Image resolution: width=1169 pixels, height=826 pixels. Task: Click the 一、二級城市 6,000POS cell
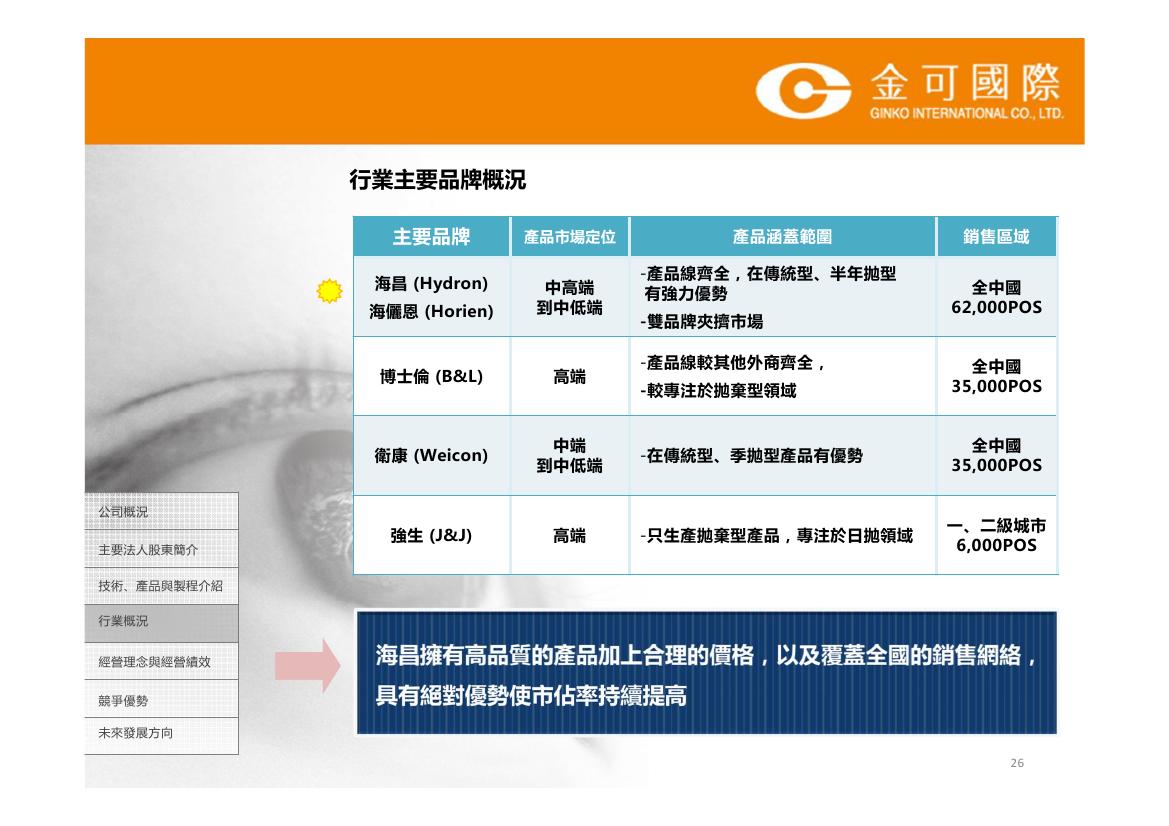pos(996,535)
